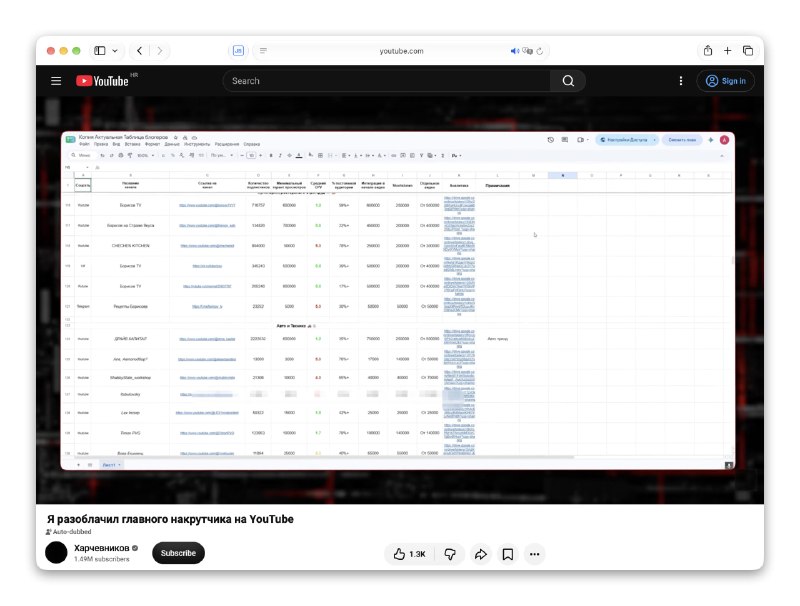800x606 pixels.
Task: Click the YouTube Search field
Action: 387,81
